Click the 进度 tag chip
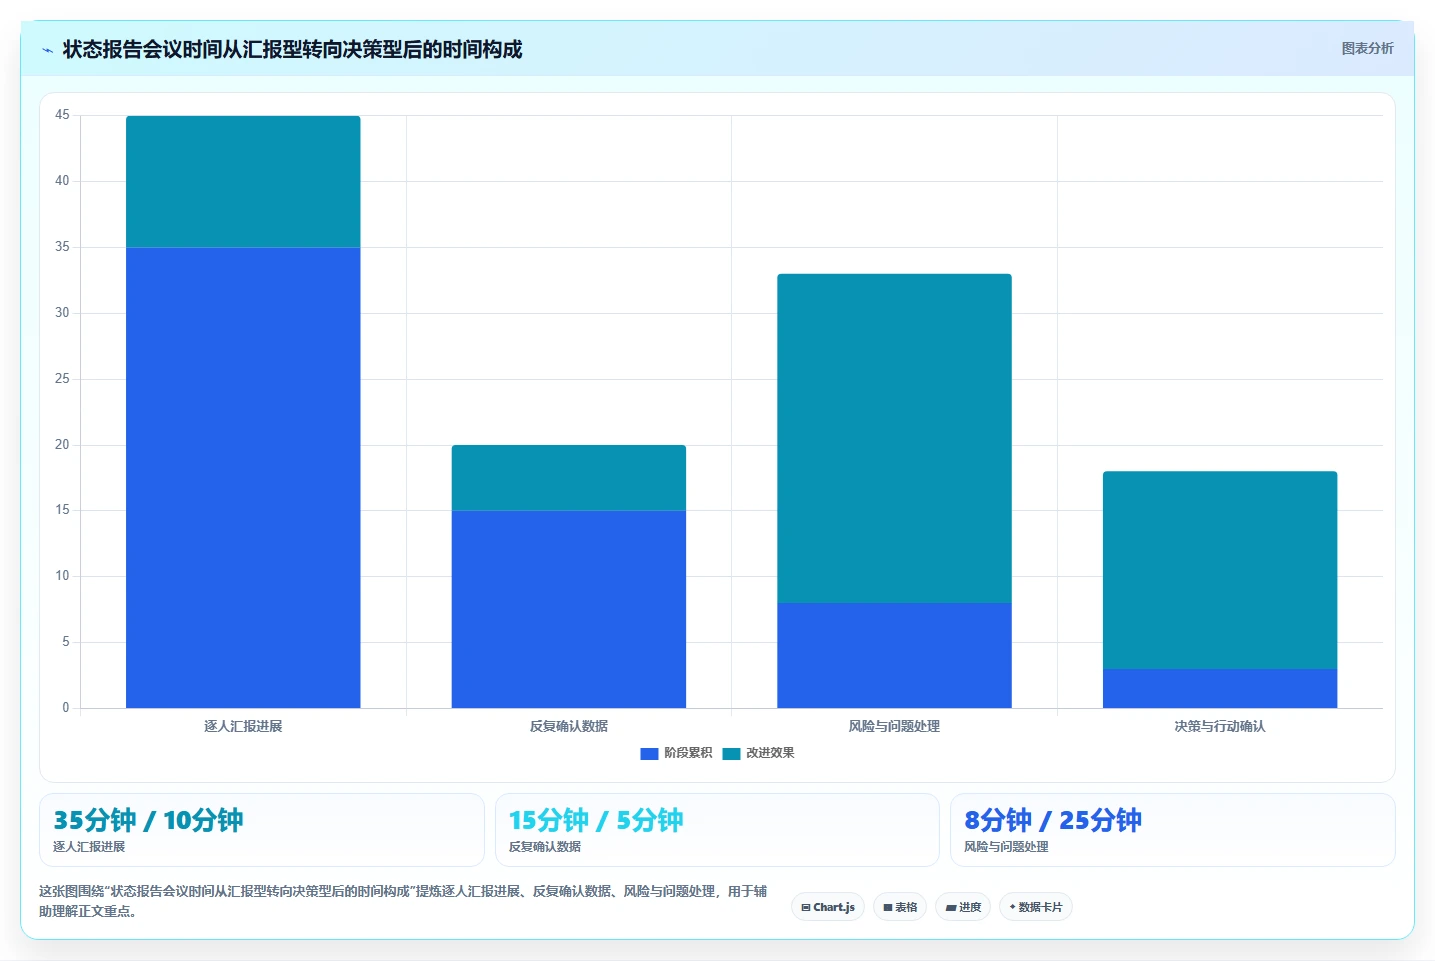 pos(963,907)
